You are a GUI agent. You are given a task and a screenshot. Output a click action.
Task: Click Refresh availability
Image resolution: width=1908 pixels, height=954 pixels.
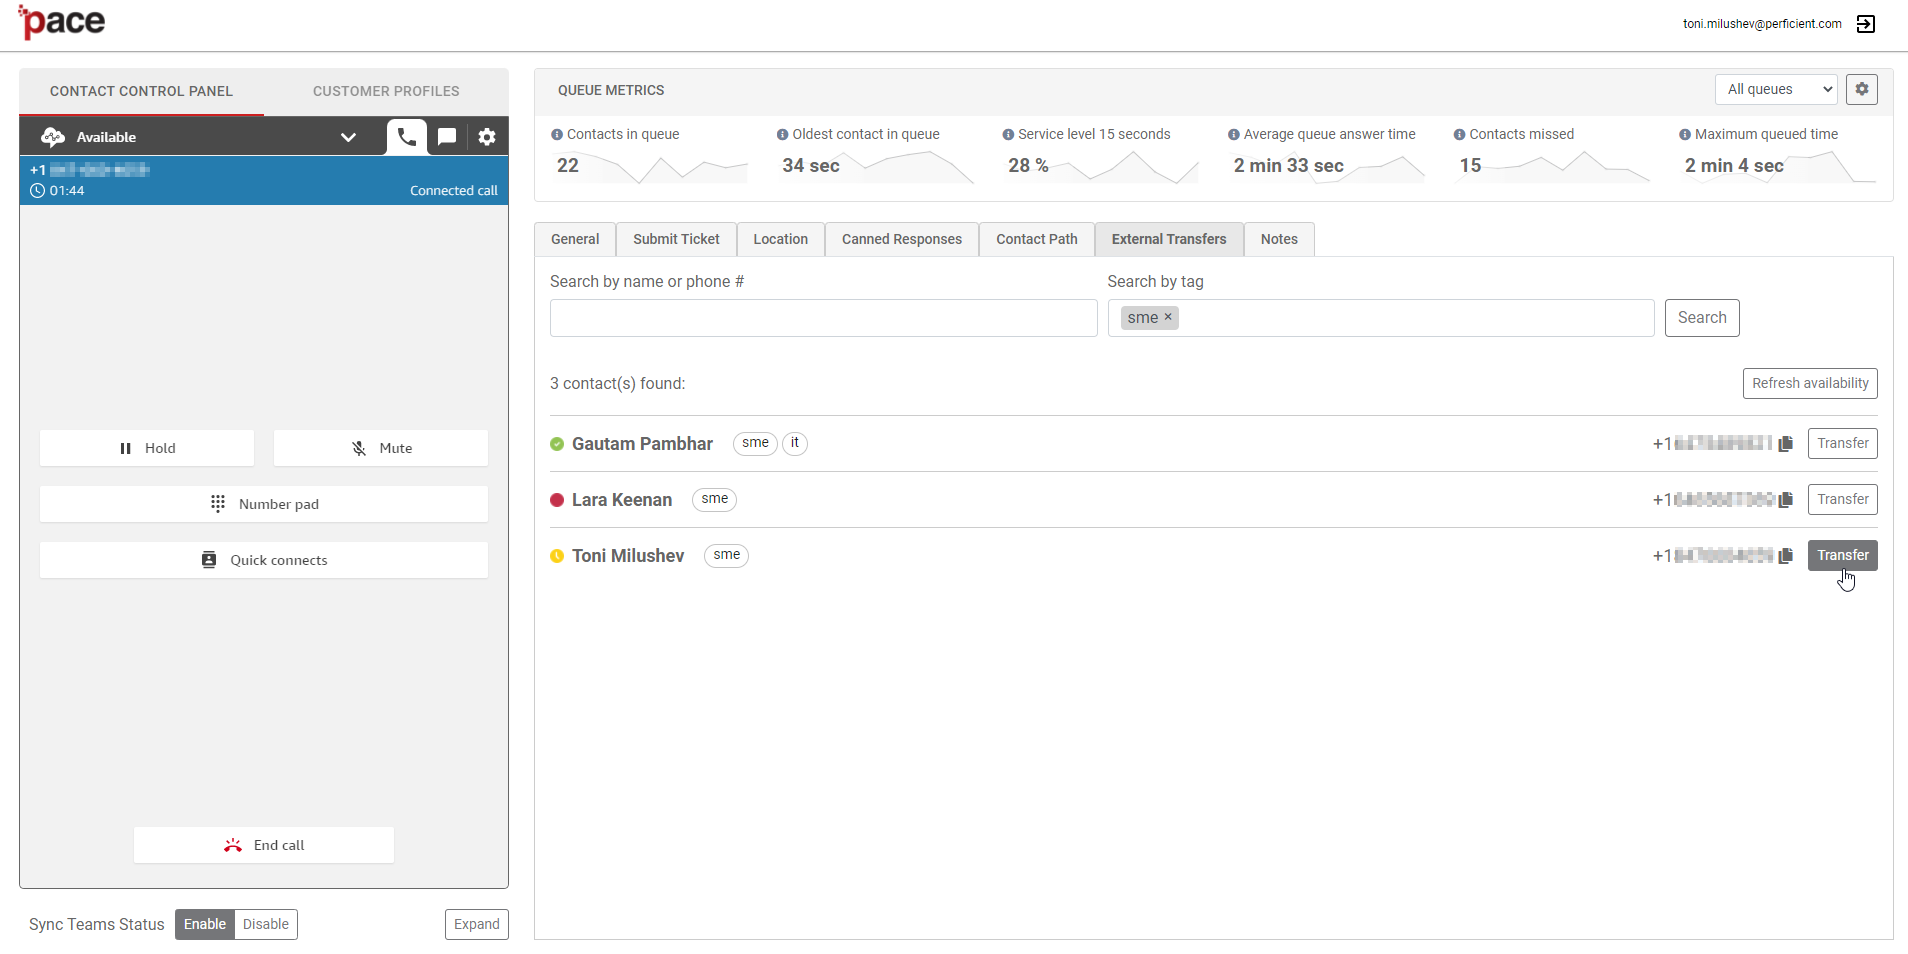click(1809, 383)
